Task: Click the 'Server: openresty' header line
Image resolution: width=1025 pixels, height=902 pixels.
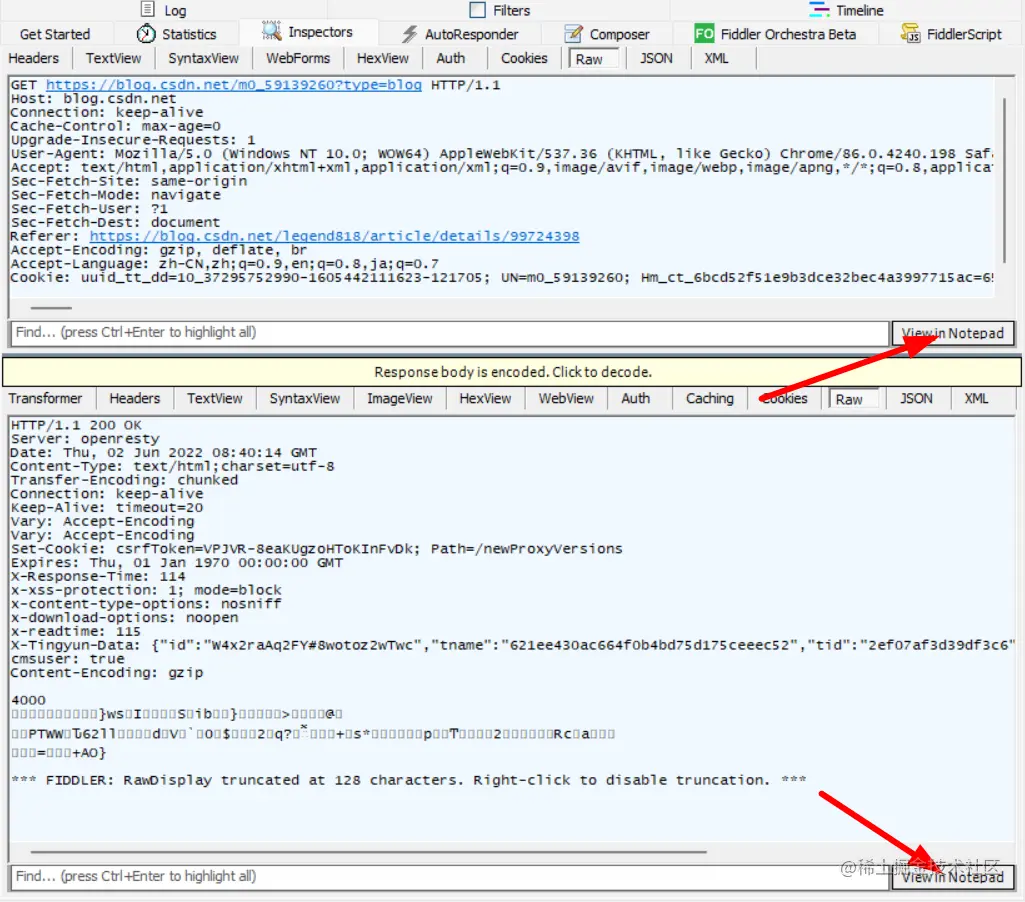Action: coord(85,439)
